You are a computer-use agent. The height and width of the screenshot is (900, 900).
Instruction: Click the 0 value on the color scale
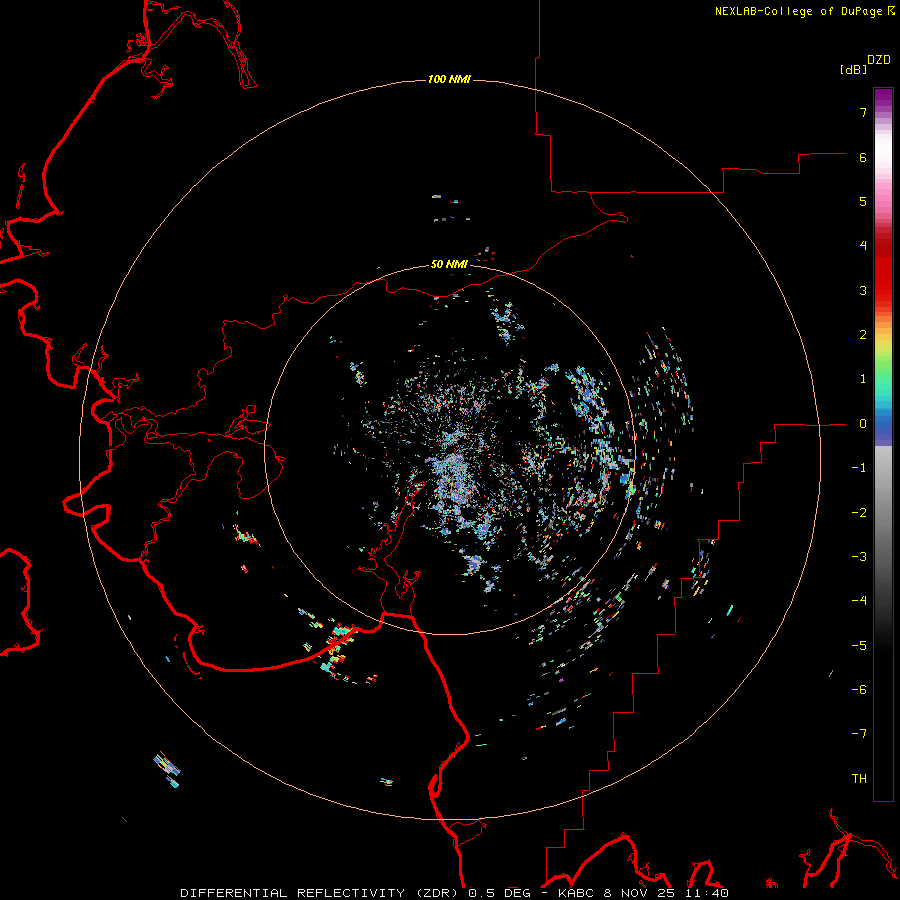click(863, 424)
